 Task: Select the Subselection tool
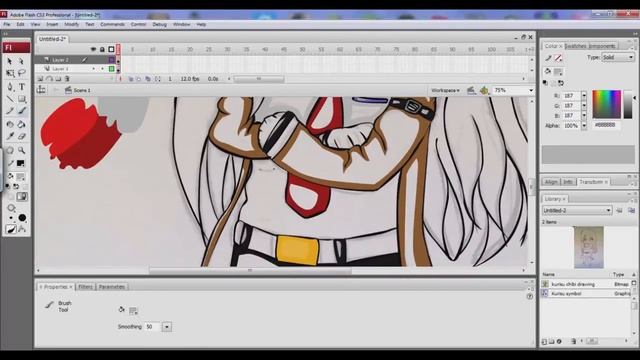(22, 61)
